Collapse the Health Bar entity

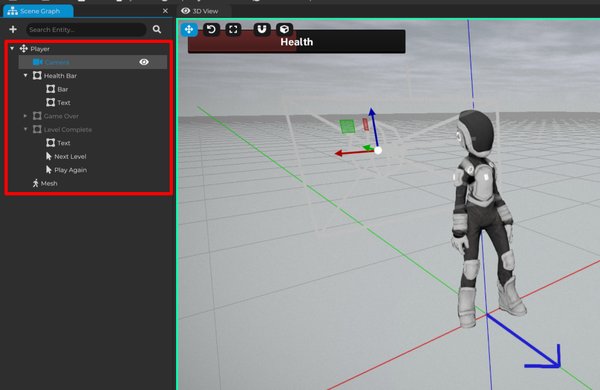coord(26,75)
